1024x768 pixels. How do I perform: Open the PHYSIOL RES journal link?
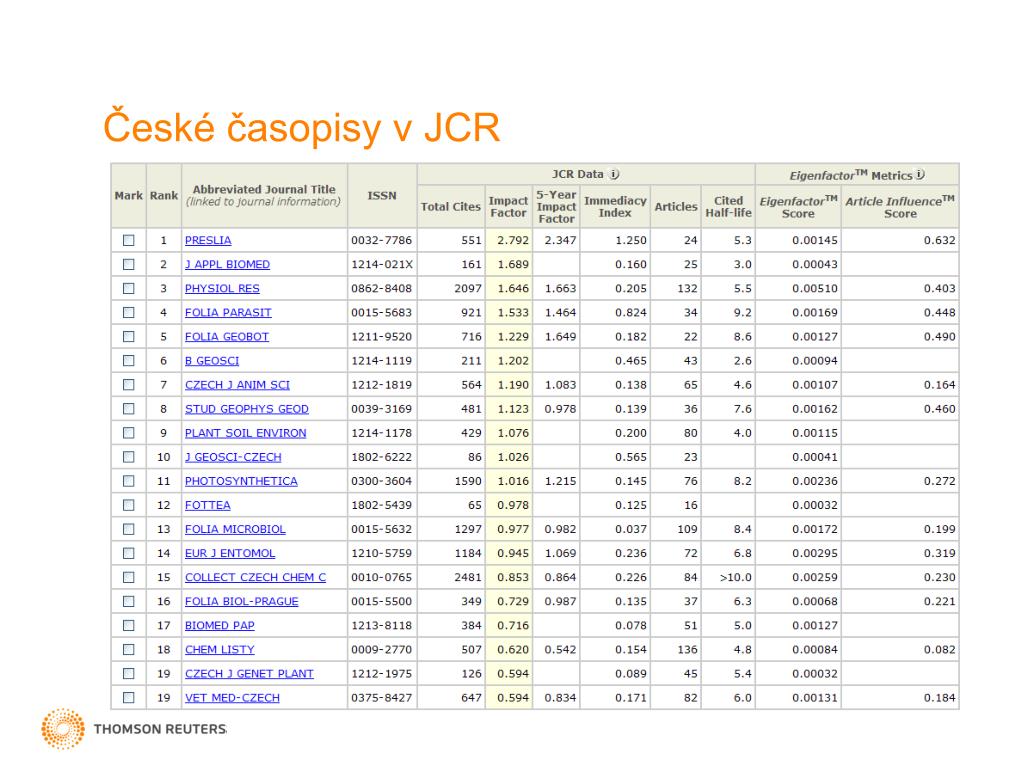(x=222, y=289)
